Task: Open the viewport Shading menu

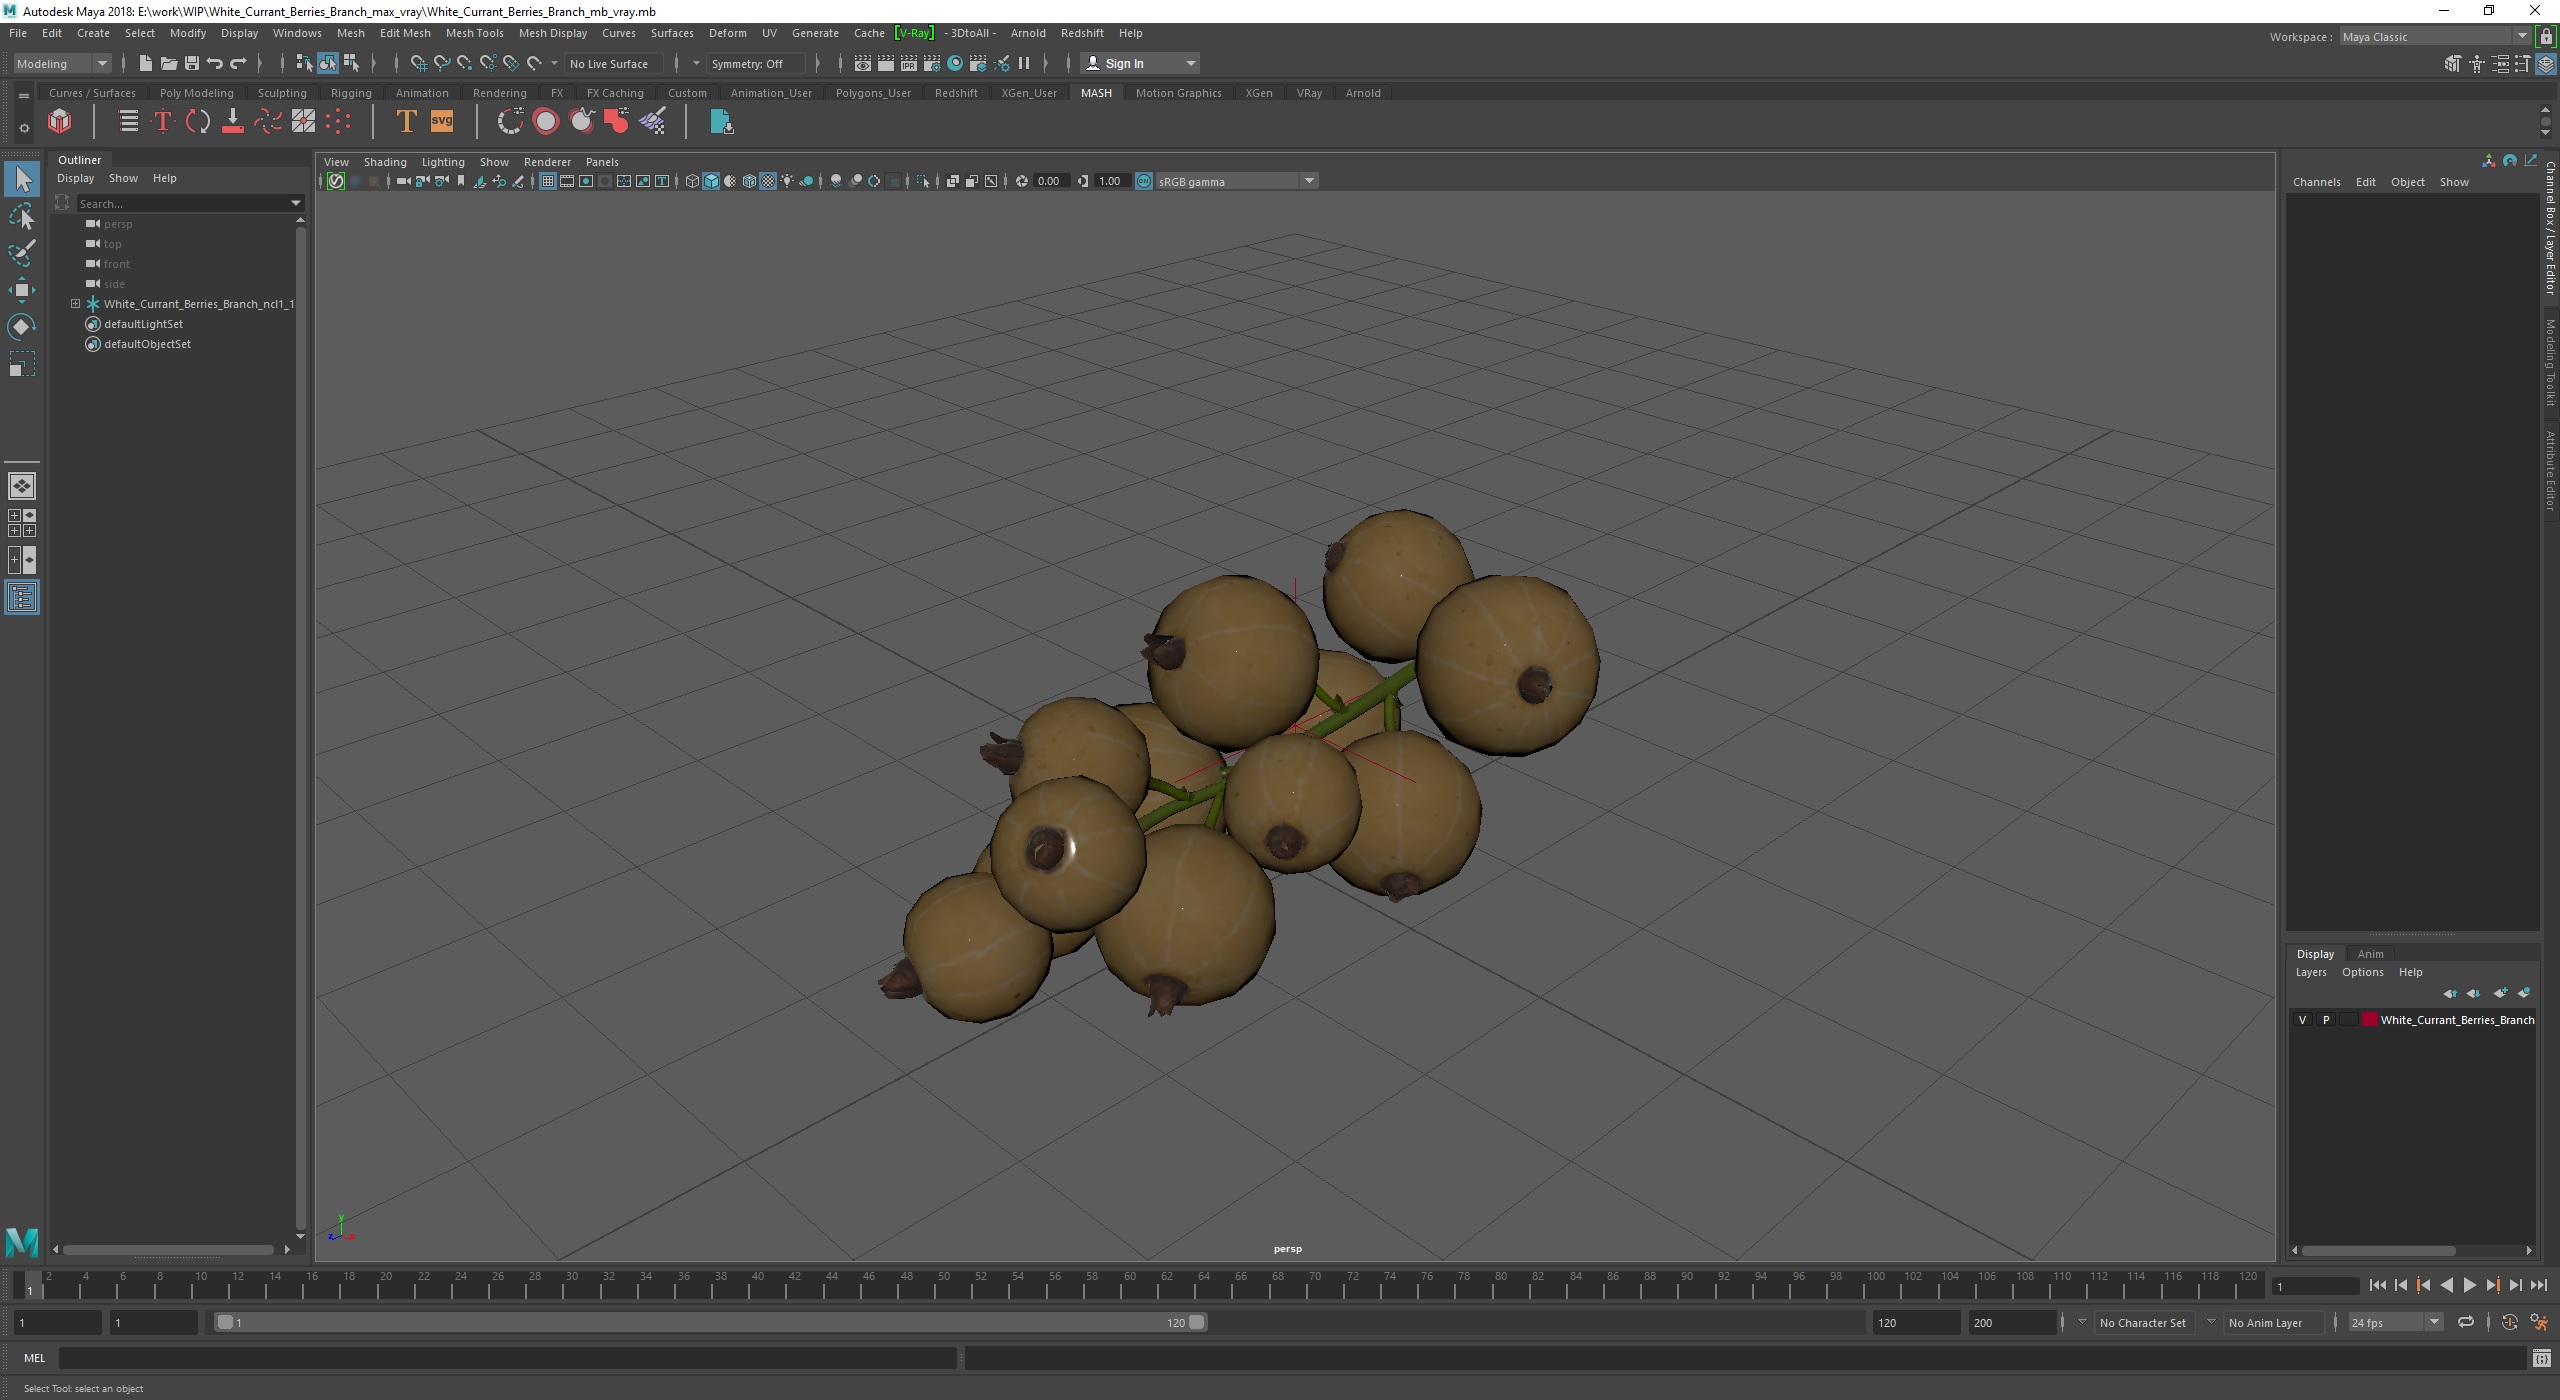Action: 385,162
